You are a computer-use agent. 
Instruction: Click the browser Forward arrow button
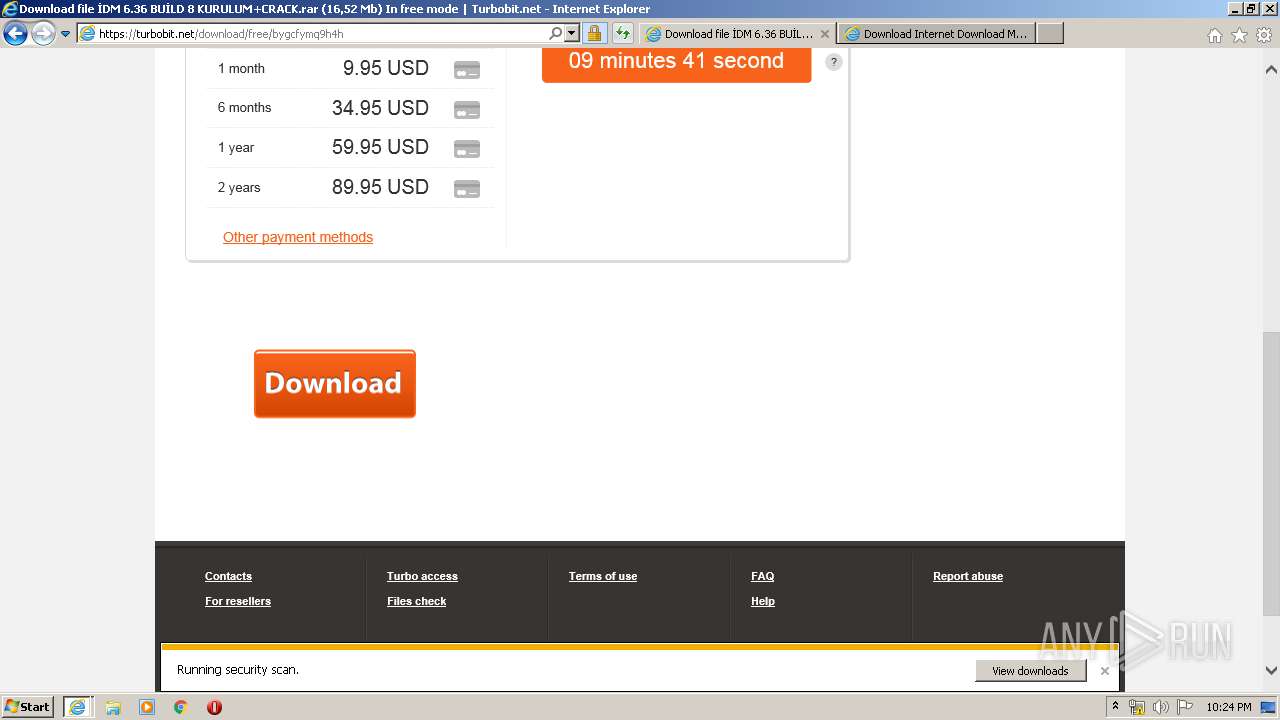[x=43, y=34]
